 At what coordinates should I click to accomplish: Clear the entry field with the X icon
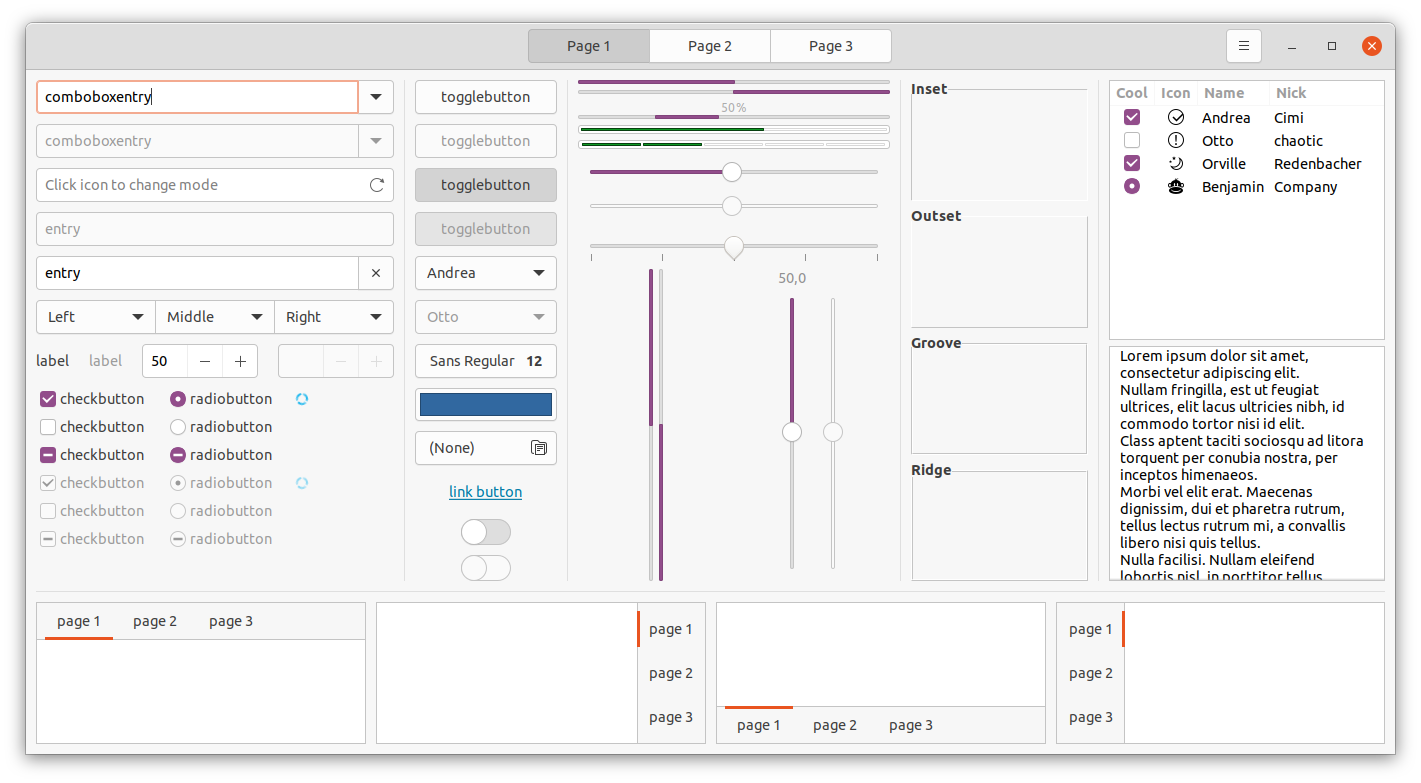click(376, 273)
